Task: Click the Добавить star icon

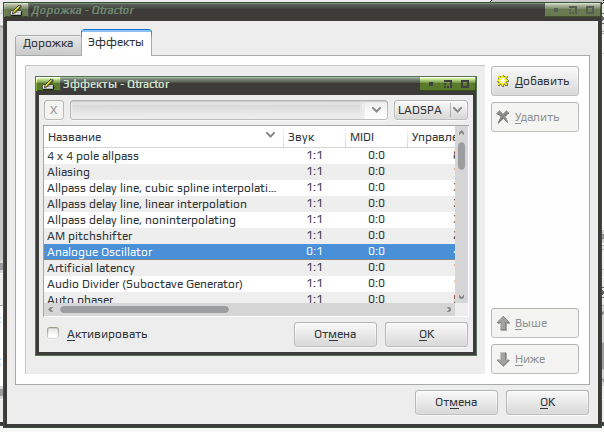Action: 503,81
